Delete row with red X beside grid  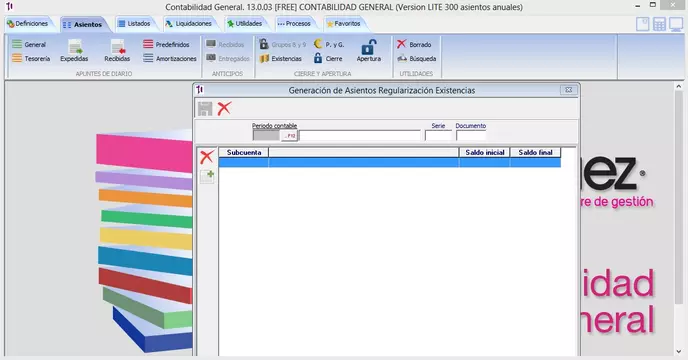pos(207,157)
